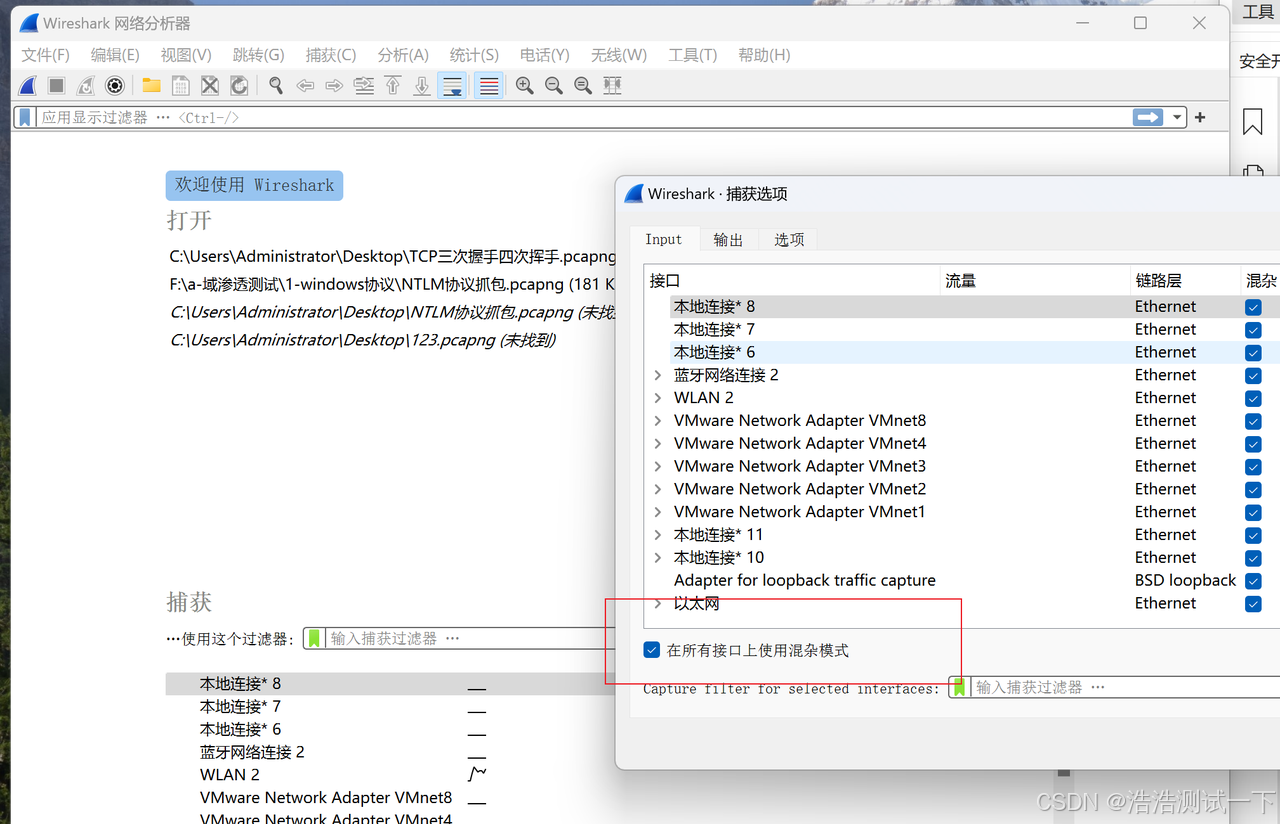Toggle promiscuous checkbox for VMnet8 adapter
Viewport: 1280px width, 824px height.
tap(1253, 421)
